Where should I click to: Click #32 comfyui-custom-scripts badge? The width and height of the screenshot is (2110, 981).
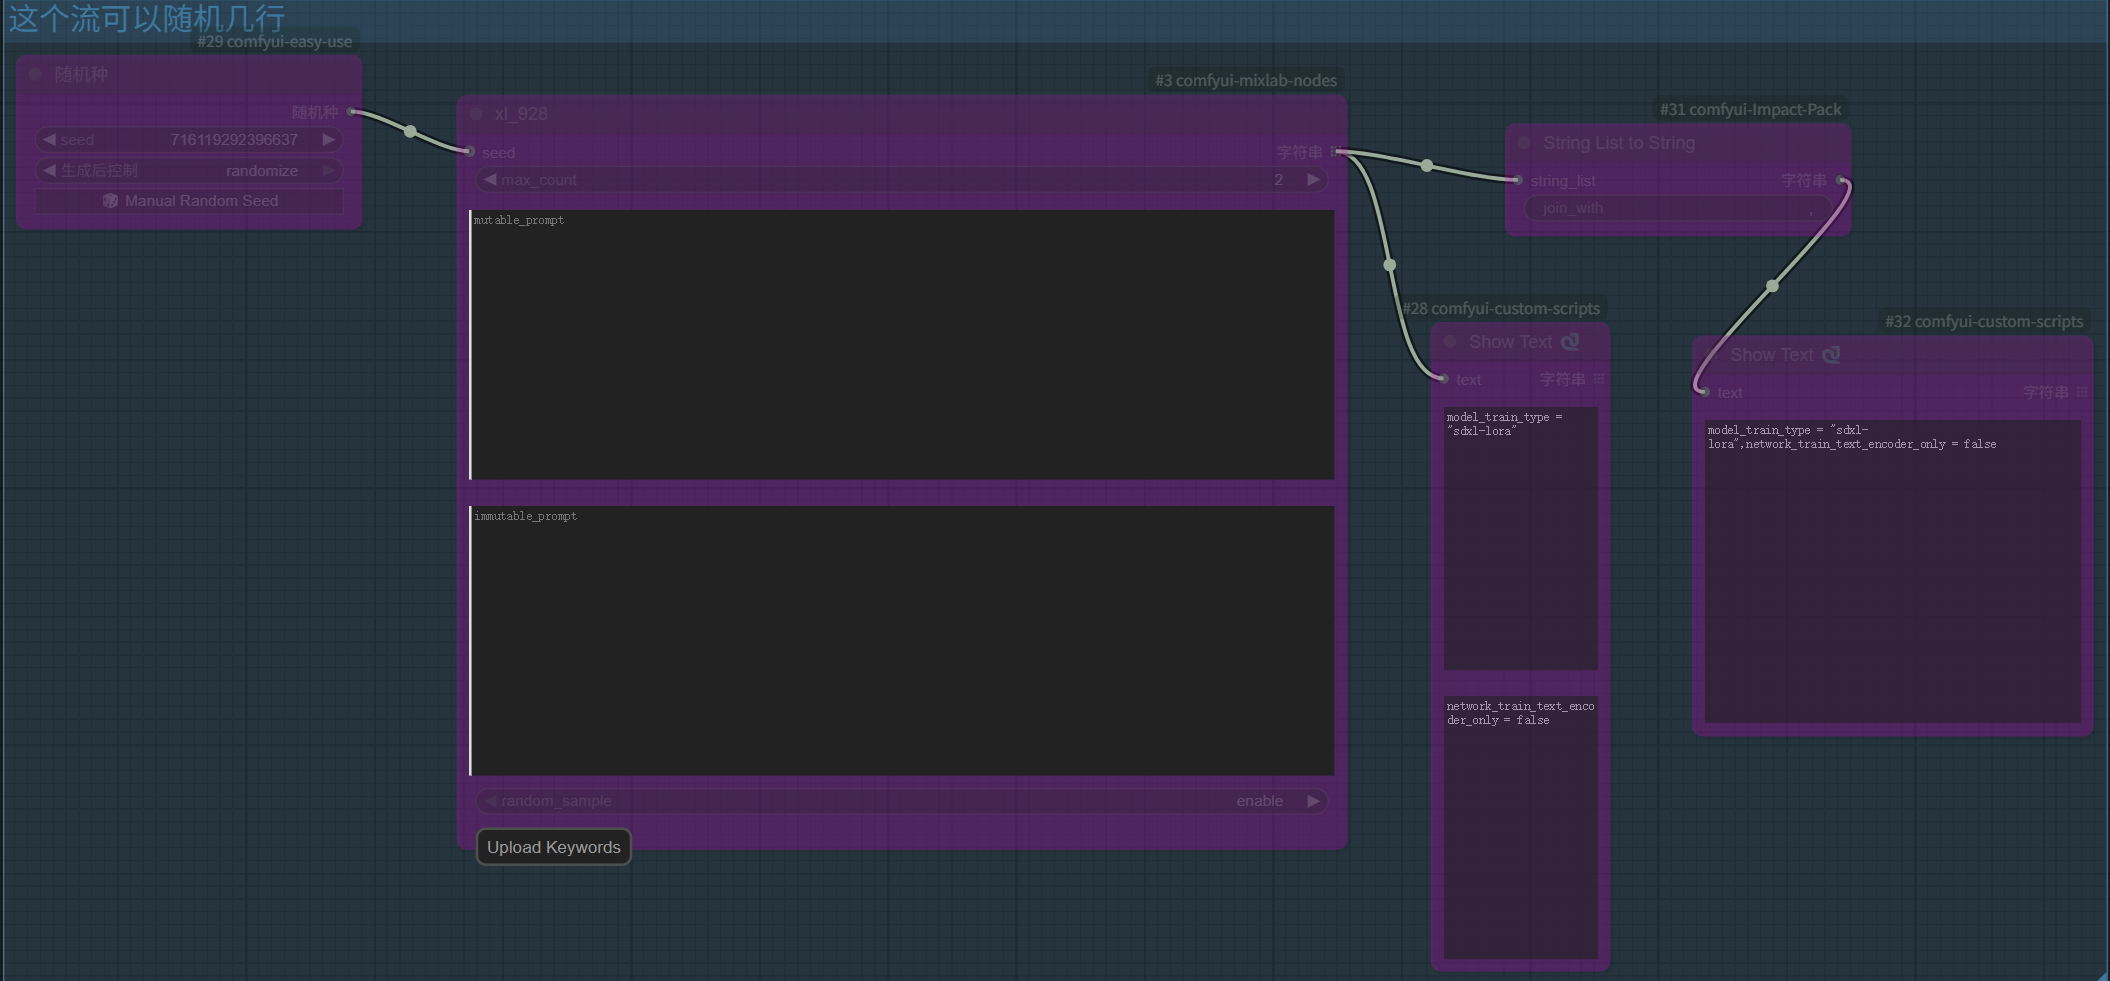pos(1984,321)
